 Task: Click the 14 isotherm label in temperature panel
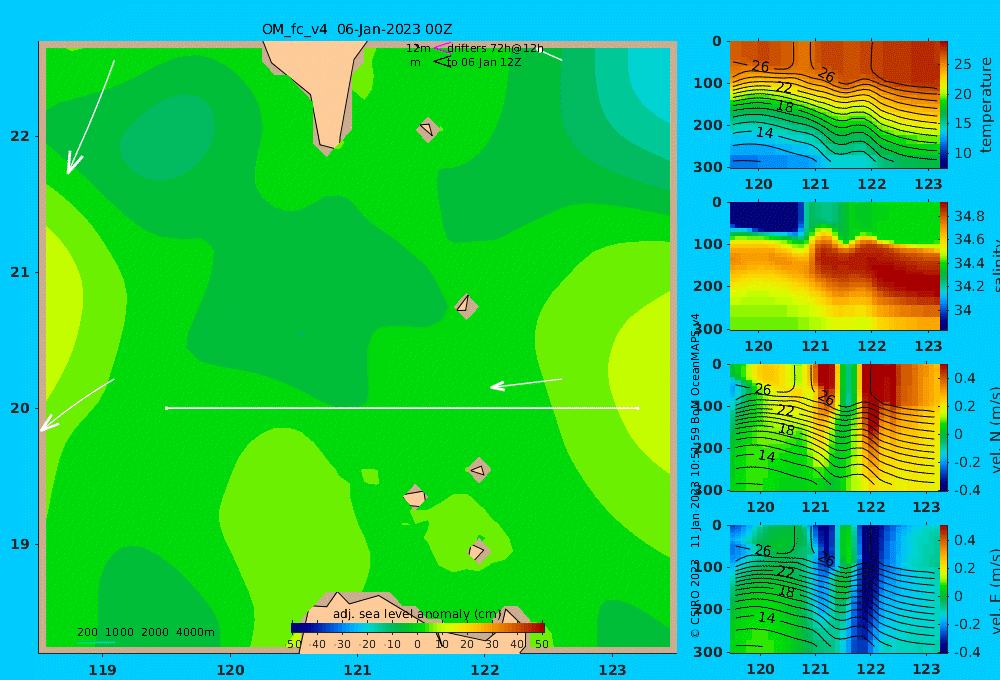(x=764, y=133)
